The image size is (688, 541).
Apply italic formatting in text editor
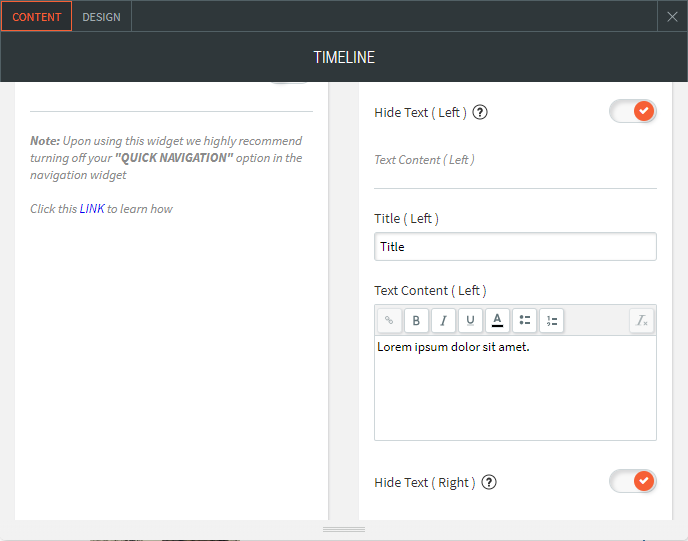pos(443,320)
